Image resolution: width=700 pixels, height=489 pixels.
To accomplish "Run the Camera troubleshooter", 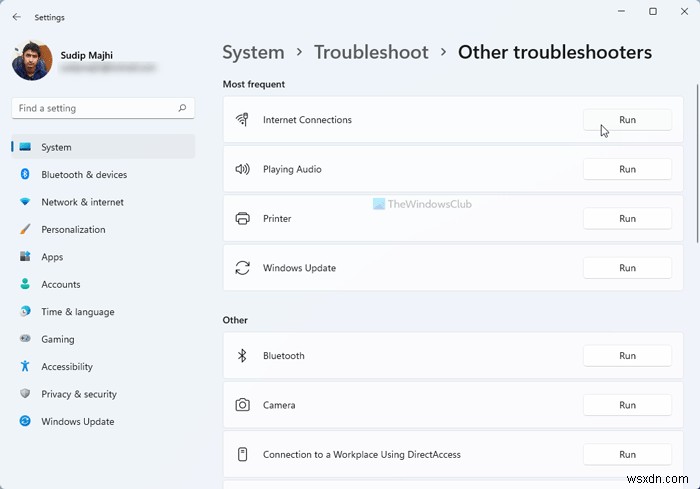I will [x=627, y=405].
